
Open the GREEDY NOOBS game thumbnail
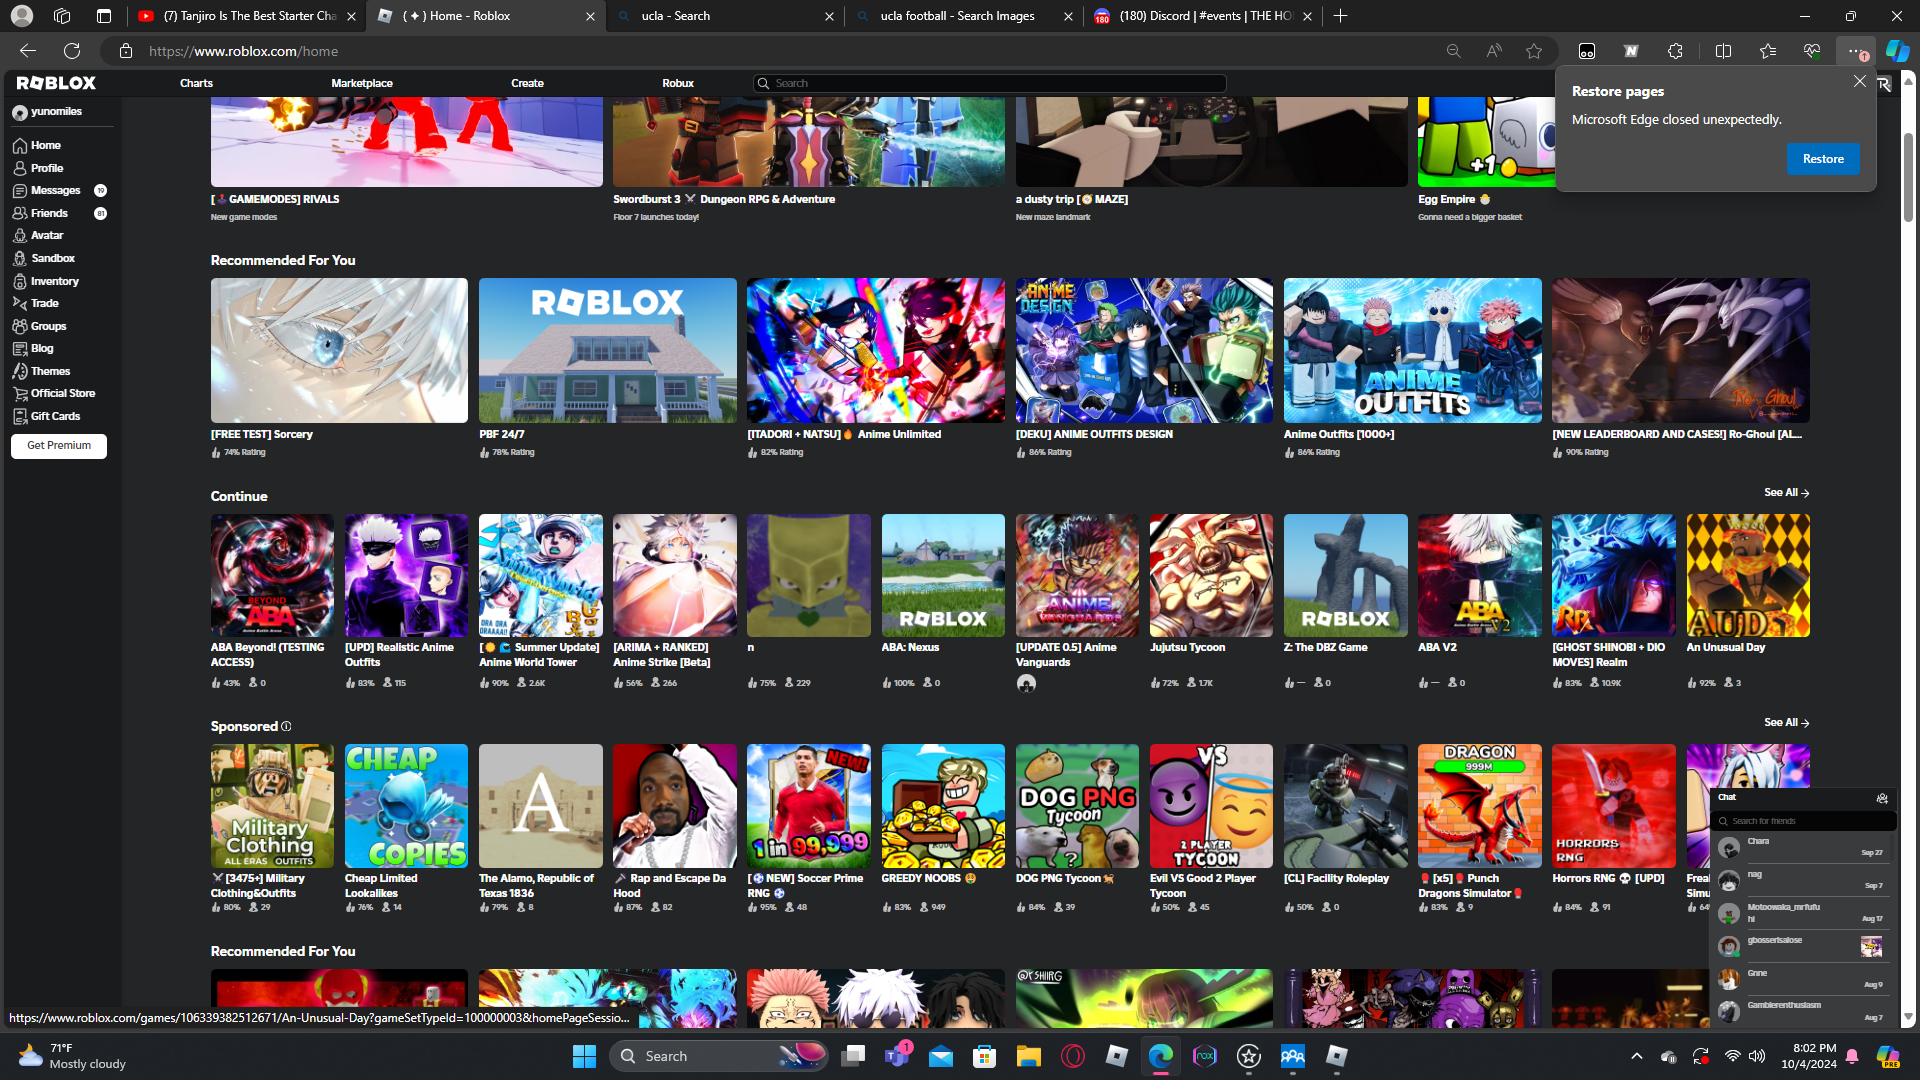click(943, 805)
